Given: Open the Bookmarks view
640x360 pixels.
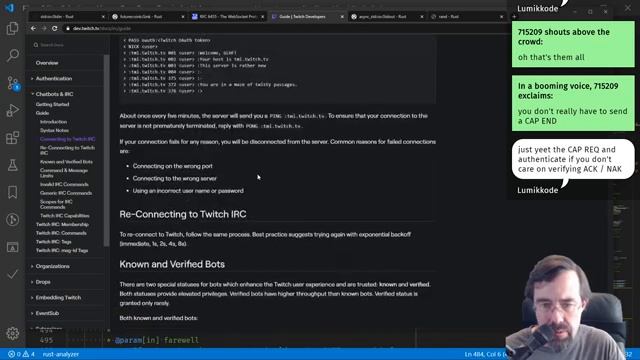Looking at the screenshot, I should click(x=12, y=192).
